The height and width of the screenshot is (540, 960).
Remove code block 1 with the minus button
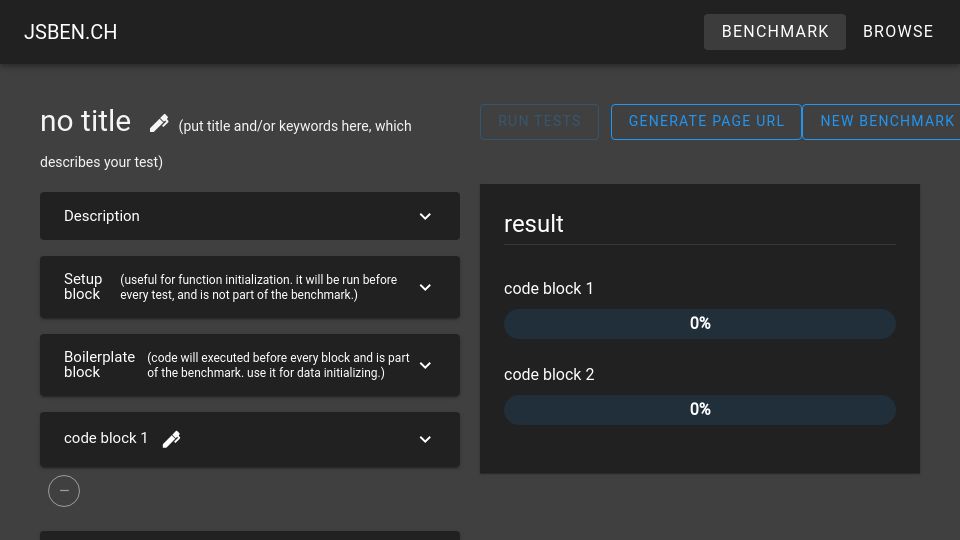pos(64,491)
